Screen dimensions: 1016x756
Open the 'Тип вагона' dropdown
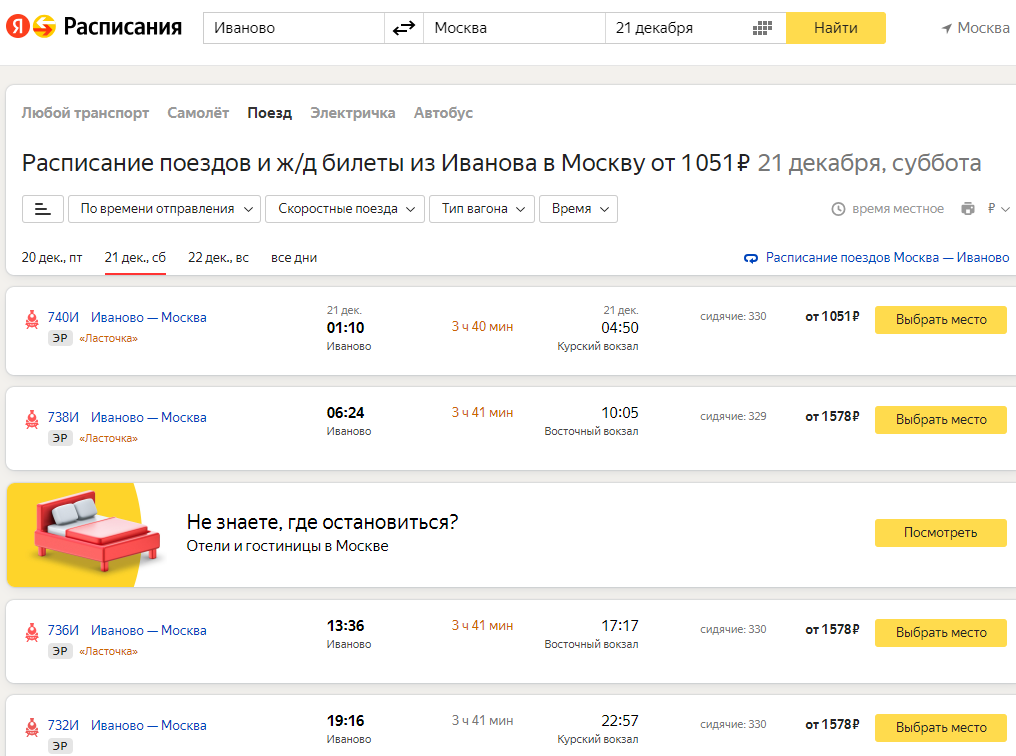click(483, 209)
